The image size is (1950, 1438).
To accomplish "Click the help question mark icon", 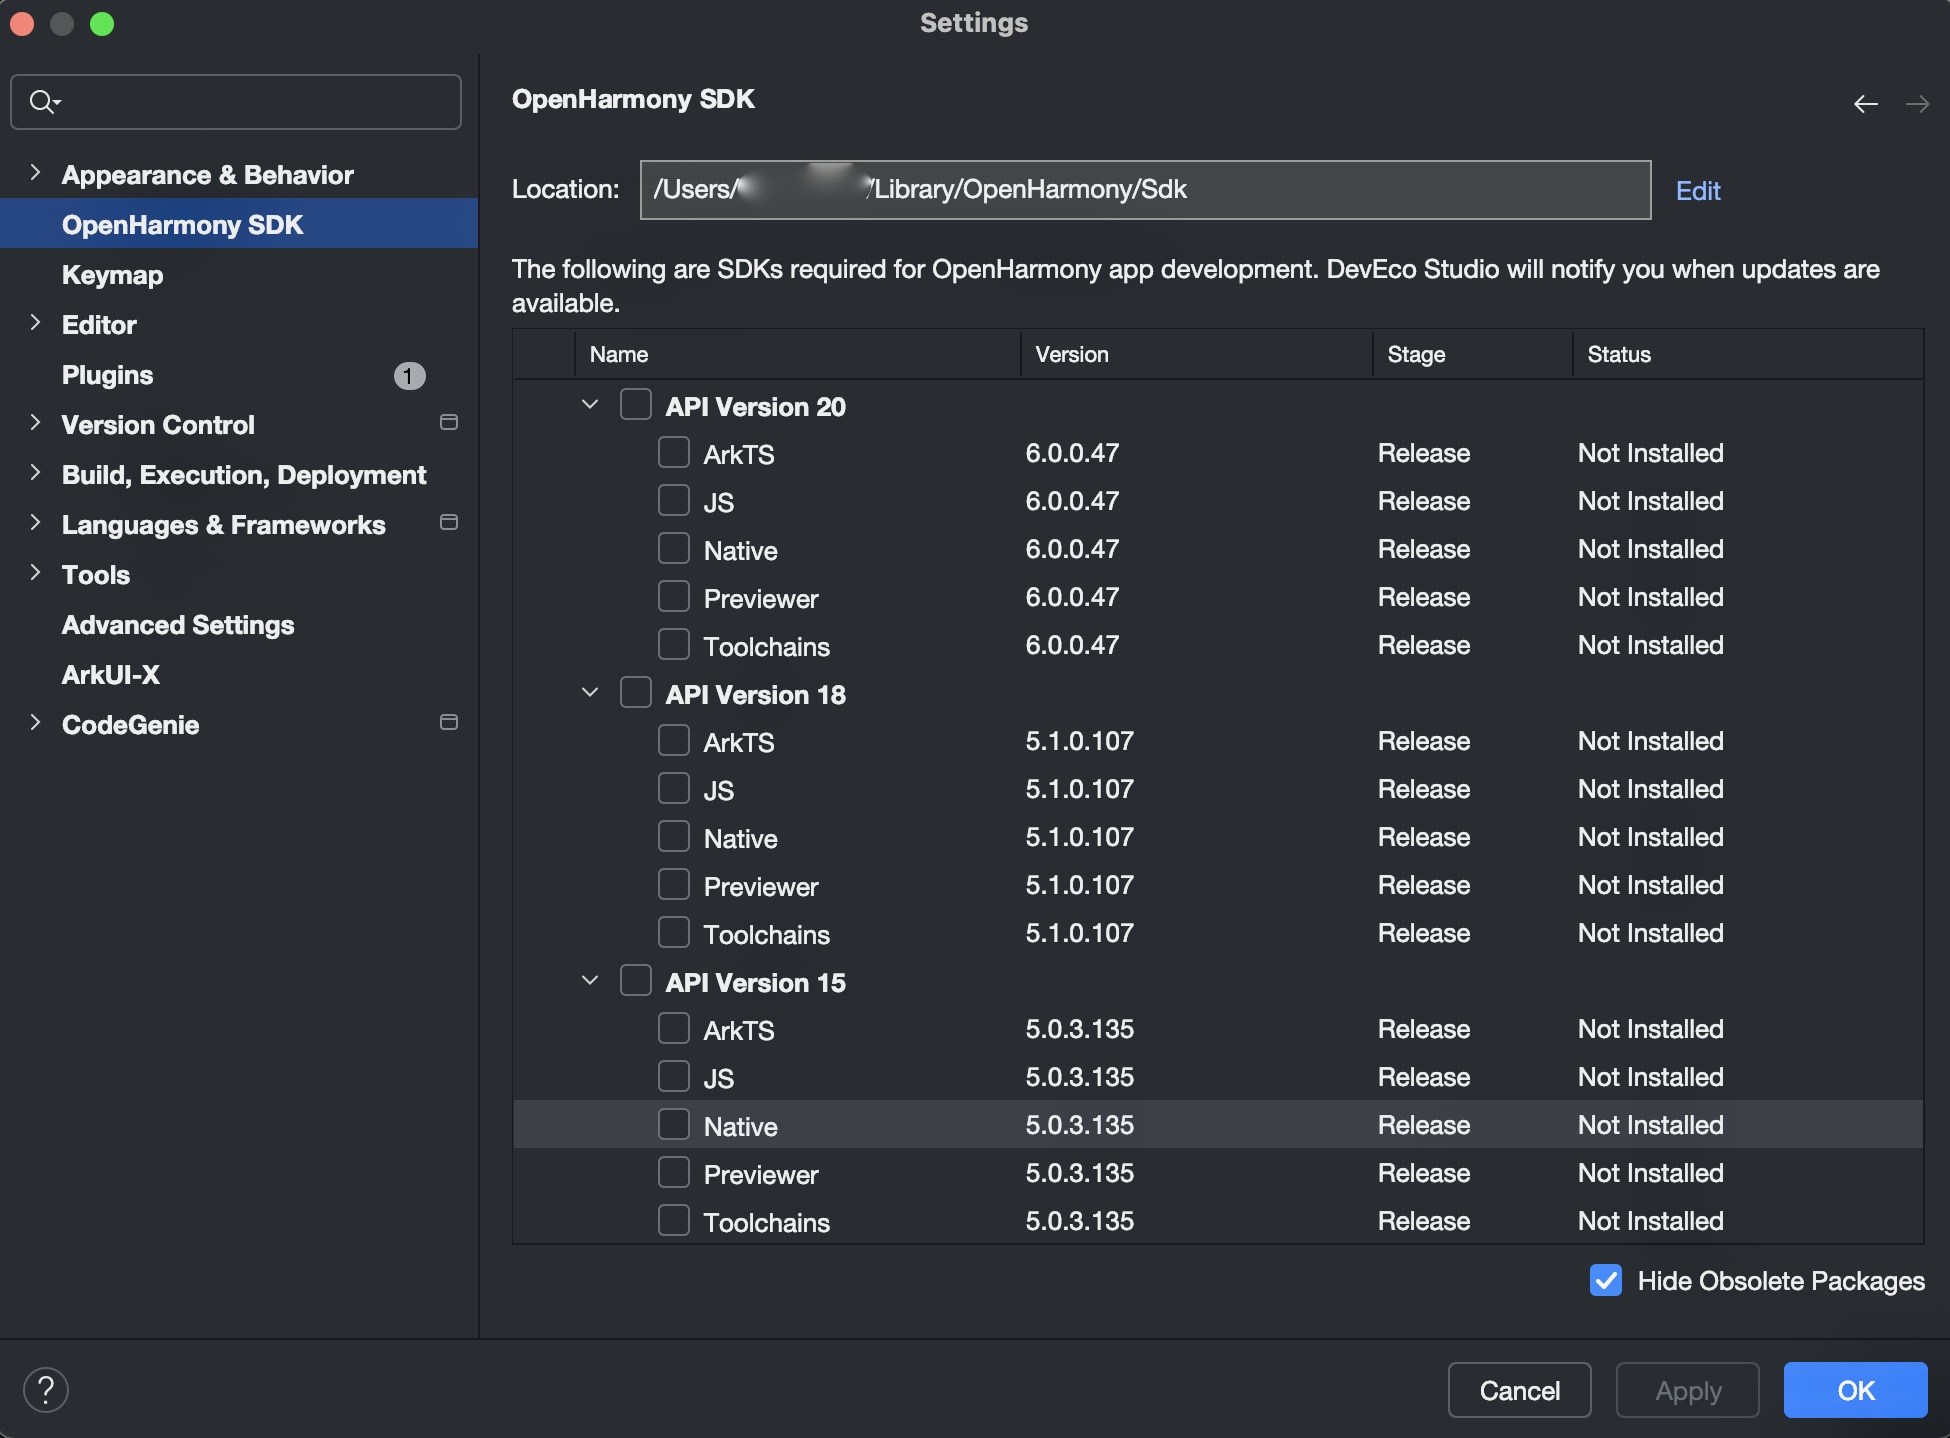I will point(46,1390).
